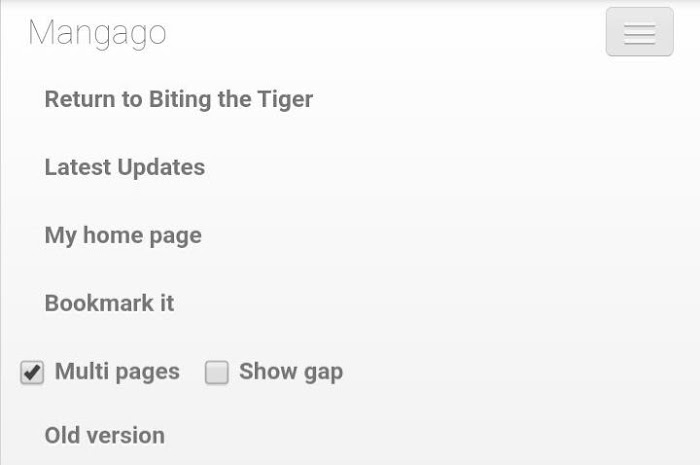Disable multi-page reading mode

[x=33, y=373]
